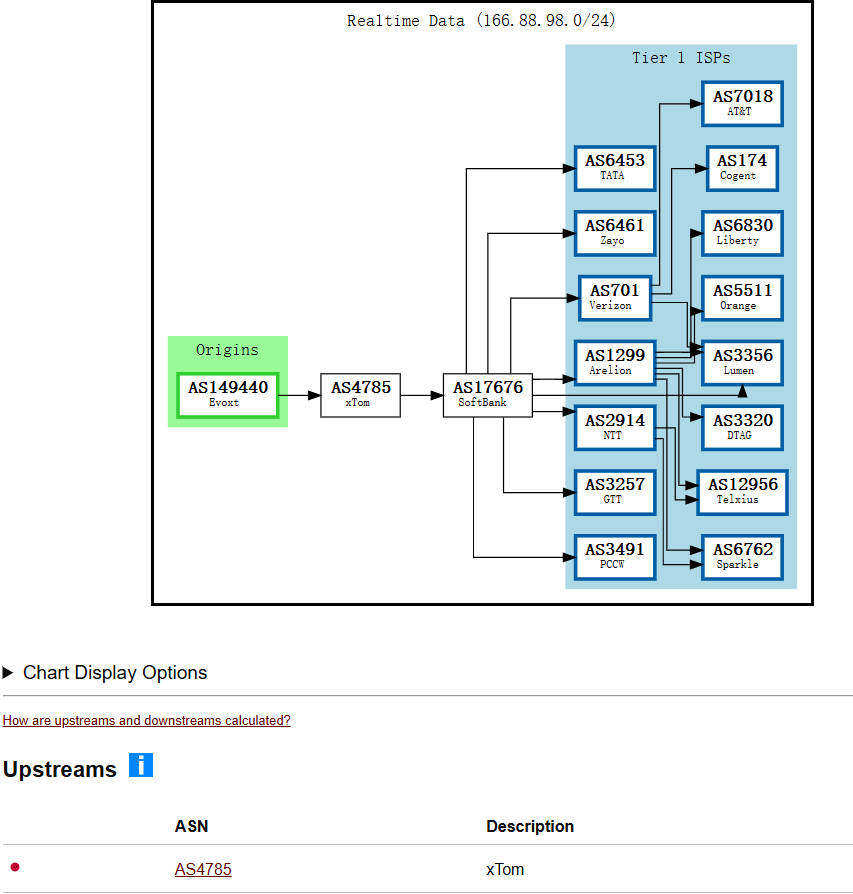This screenshot has width=853, height=894.
Task: Select the AS3491 PCCW node
Action: (x=615, y=557)
